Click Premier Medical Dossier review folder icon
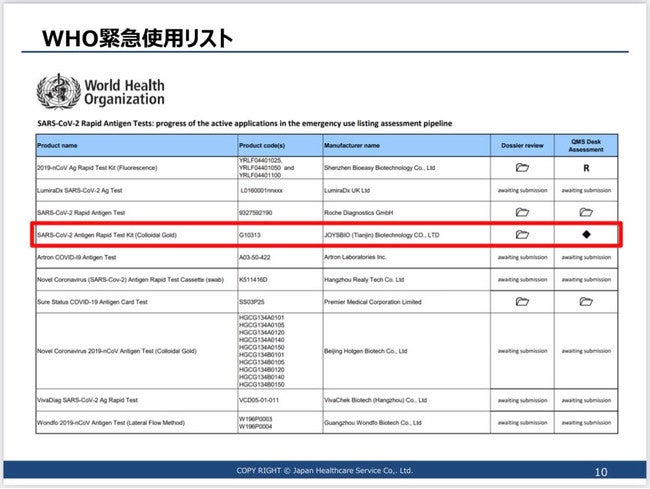Viewport: 650px width, 489px height. coord(522,302)
